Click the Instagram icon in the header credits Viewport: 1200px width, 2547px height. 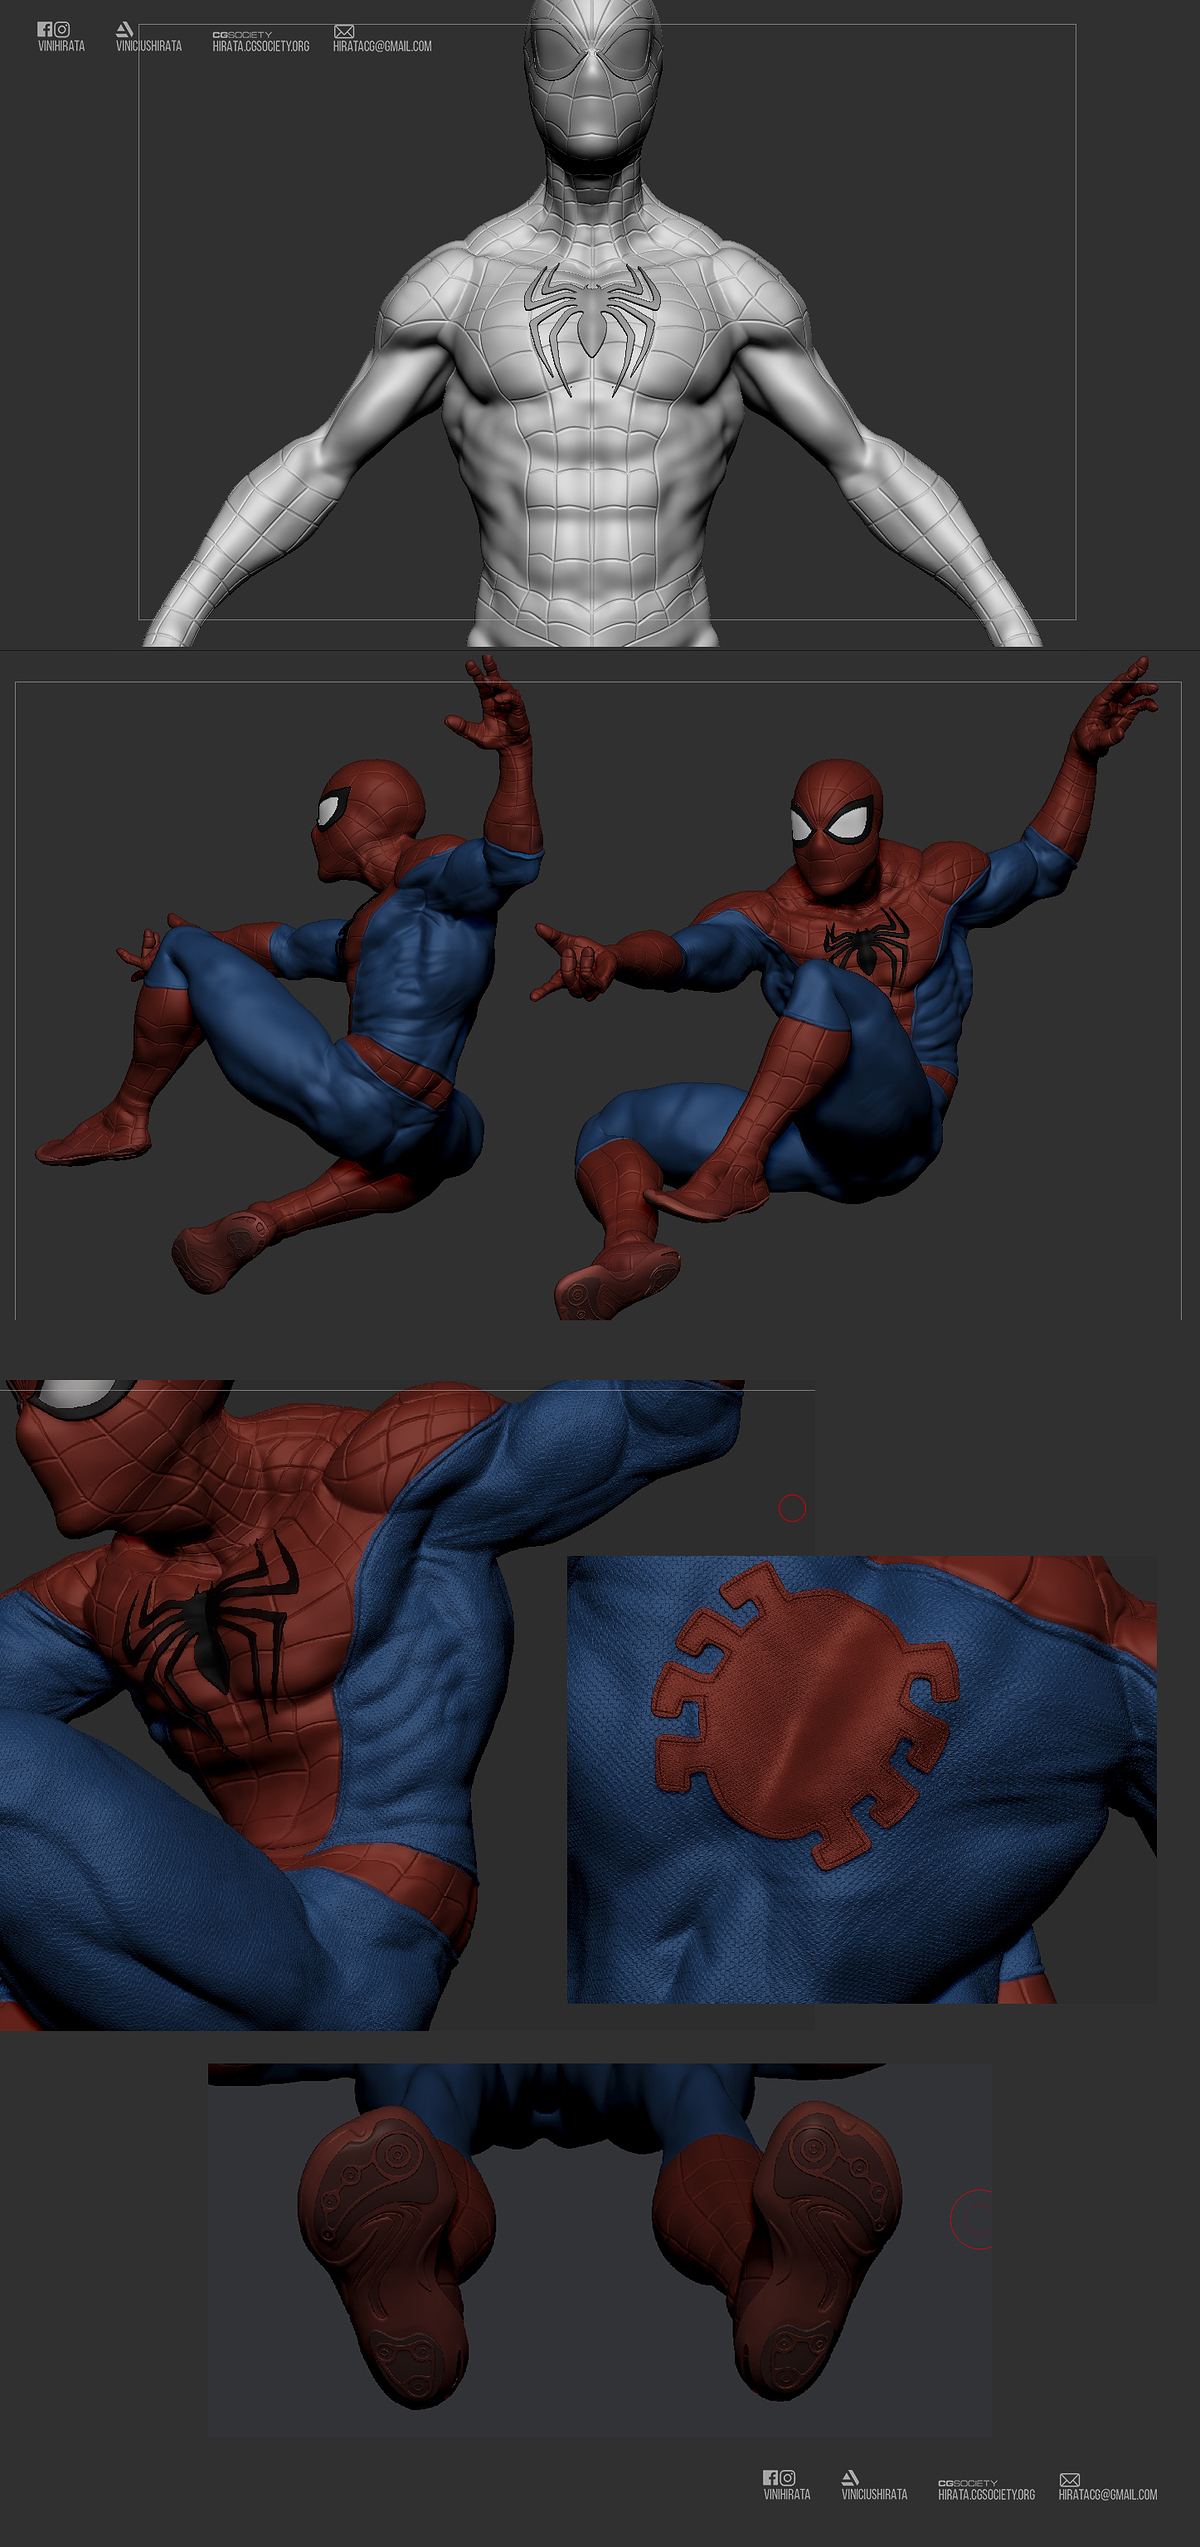point(62,30)
